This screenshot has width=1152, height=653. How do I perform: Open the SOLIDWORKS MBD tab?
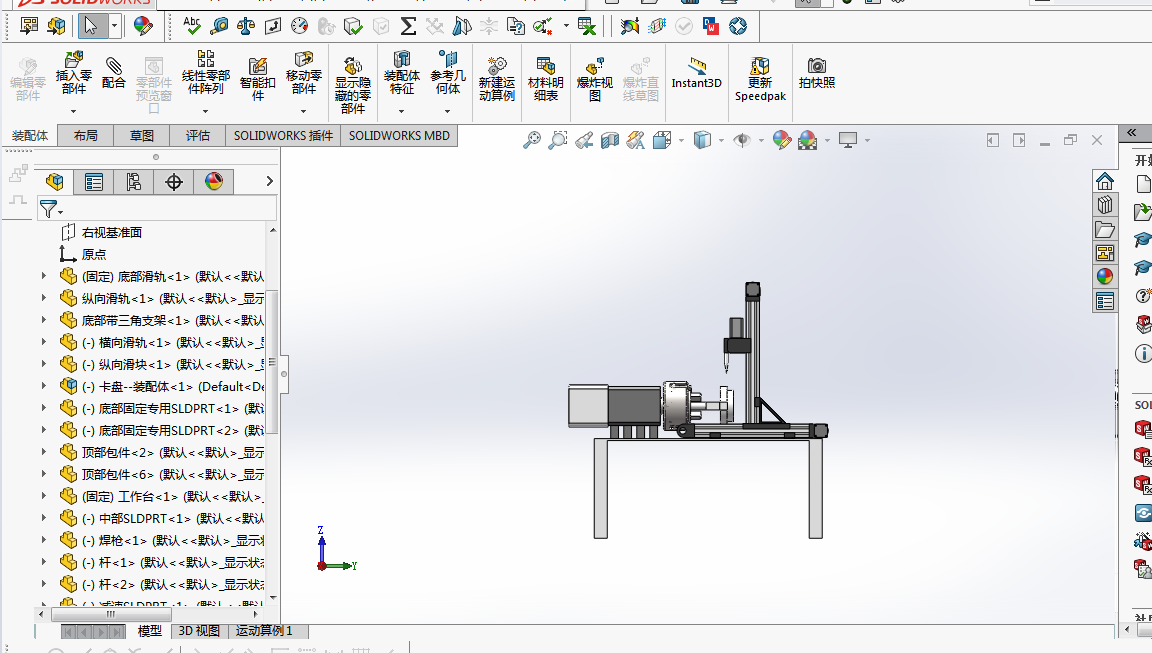coord(399,136)
